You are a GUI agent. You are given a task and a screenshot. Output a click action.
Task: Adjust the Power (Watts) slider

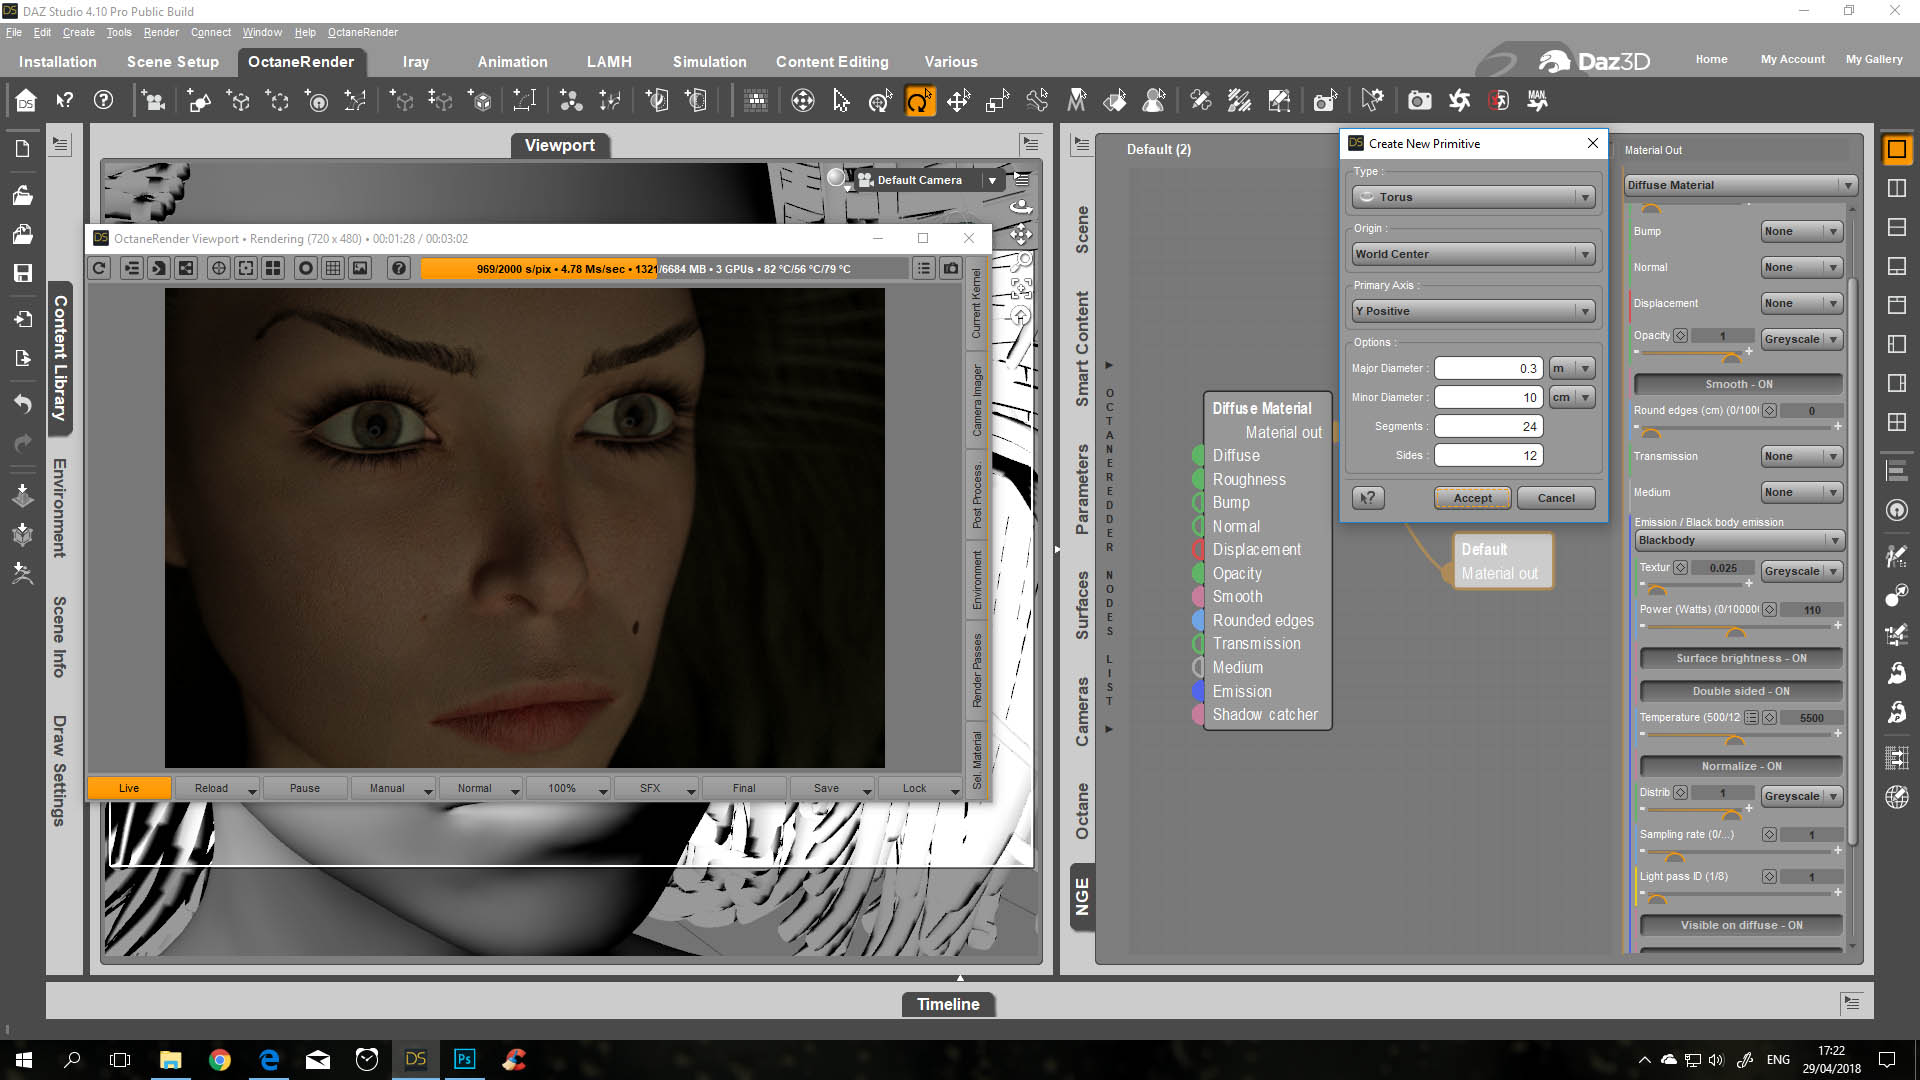pos(1735,630)
